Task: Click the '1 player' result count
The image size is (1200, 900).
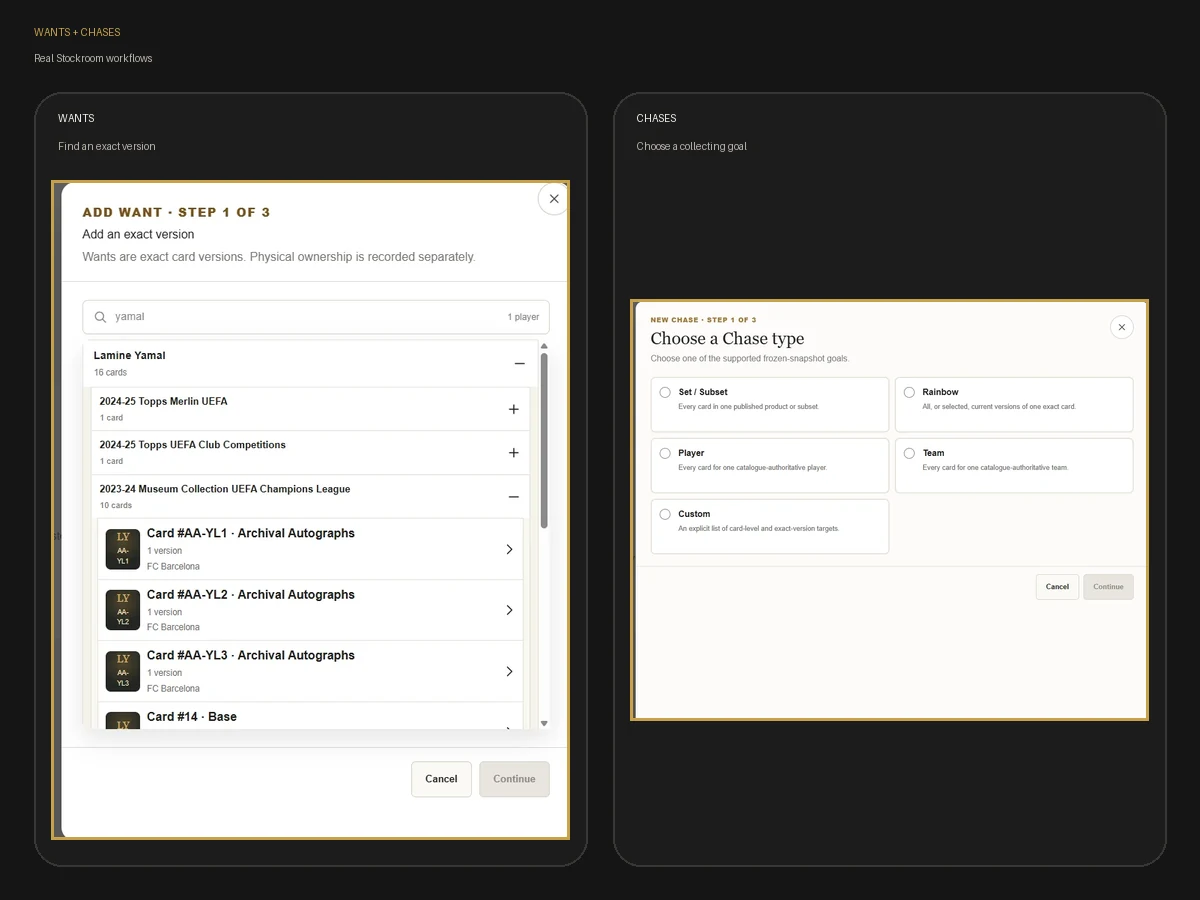Action: pyautogui.click(x=523, y=317)
